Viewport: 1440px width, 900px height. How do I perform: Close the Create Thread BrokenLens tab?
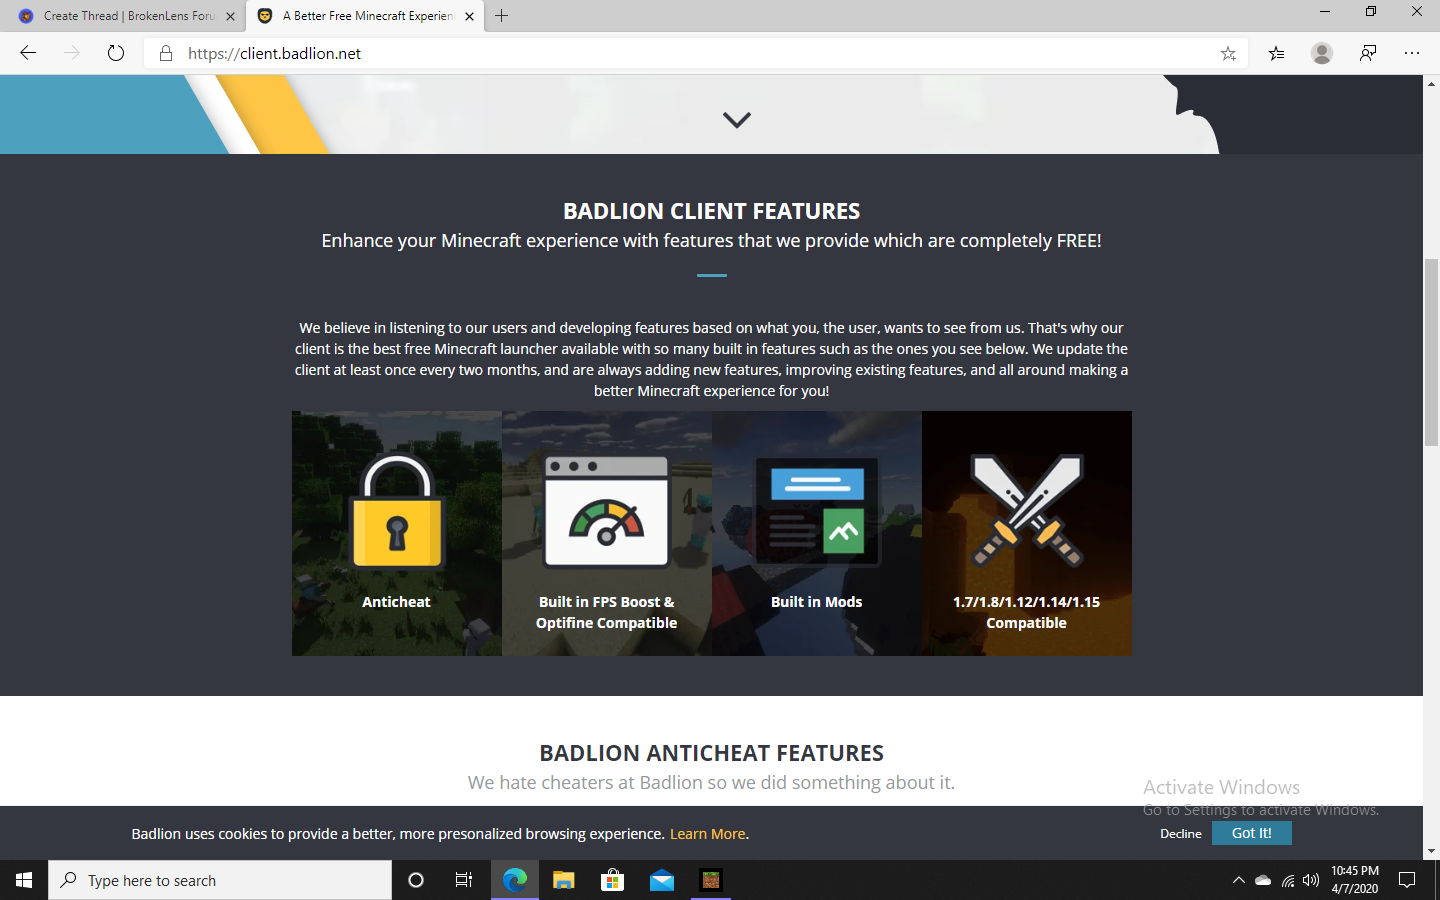point(231,16)
